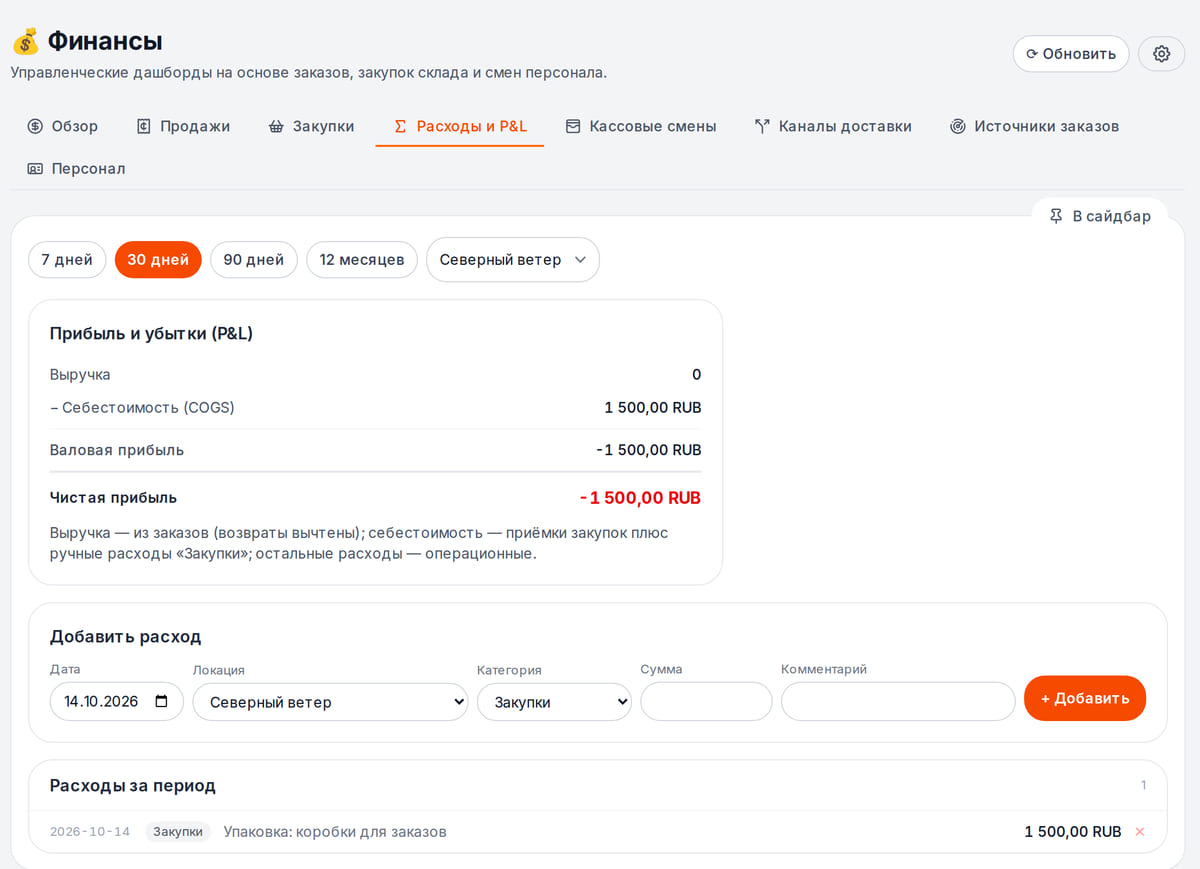Select the Расходы и P&L tab

tap(460, 126)
